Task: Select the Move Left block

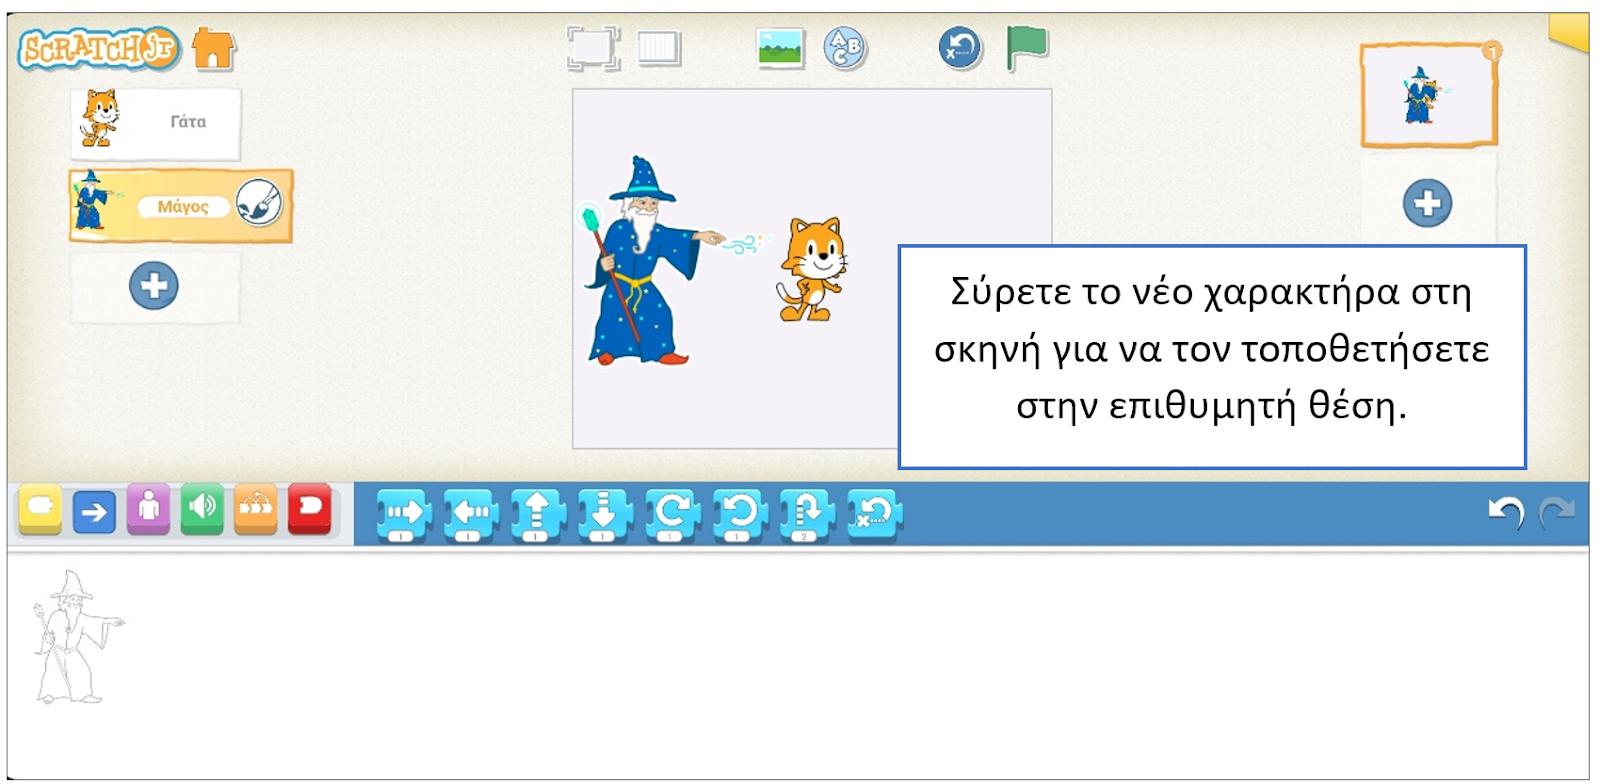Action: pyautogui.click(x=471, y=515)
